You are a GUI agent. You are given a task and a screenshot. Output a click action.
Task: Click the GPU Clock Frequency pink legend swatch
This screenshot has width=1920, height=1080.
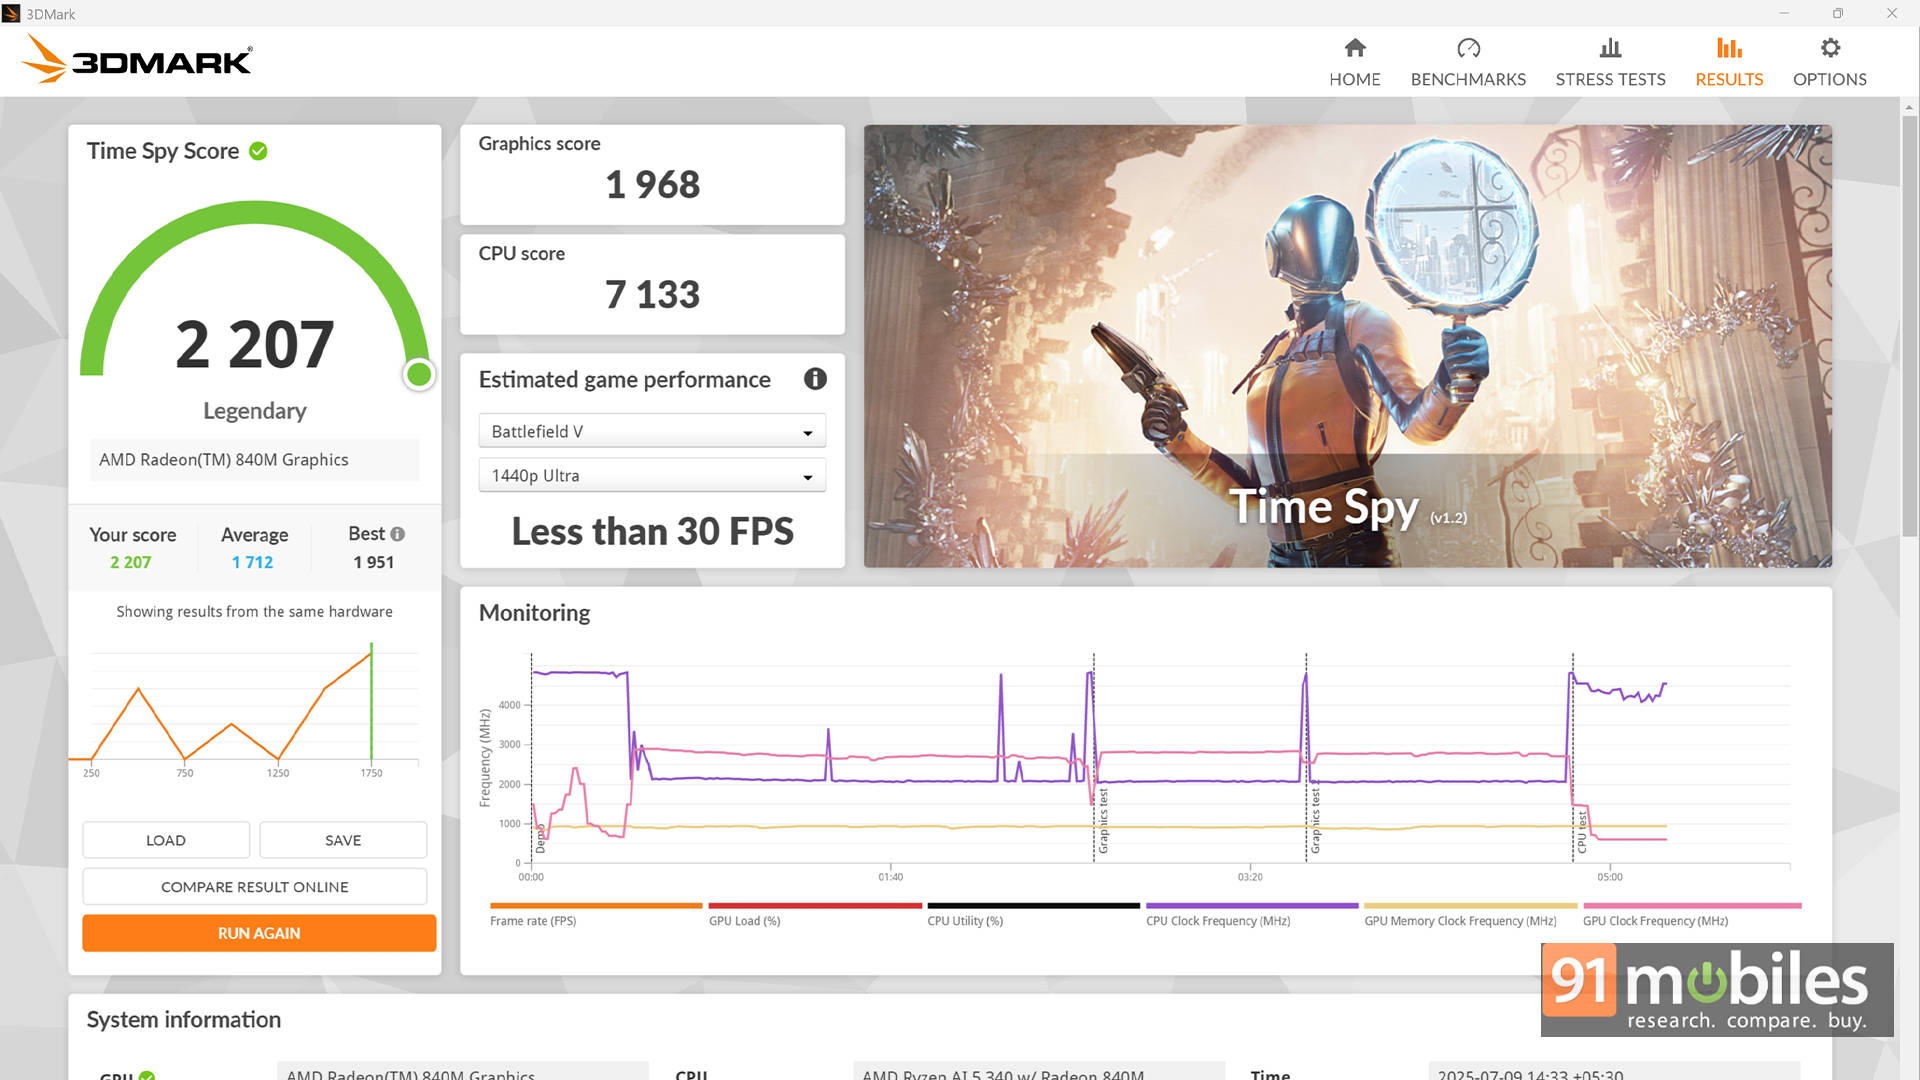point(1692,906)
